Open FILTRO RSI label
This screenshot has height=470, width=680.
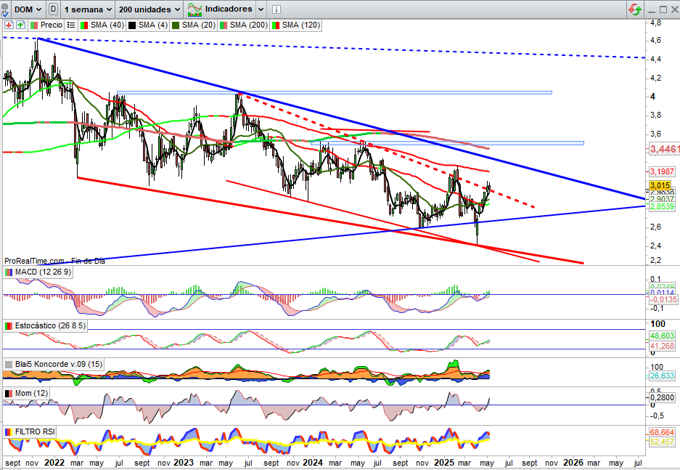tap(35, 431)
